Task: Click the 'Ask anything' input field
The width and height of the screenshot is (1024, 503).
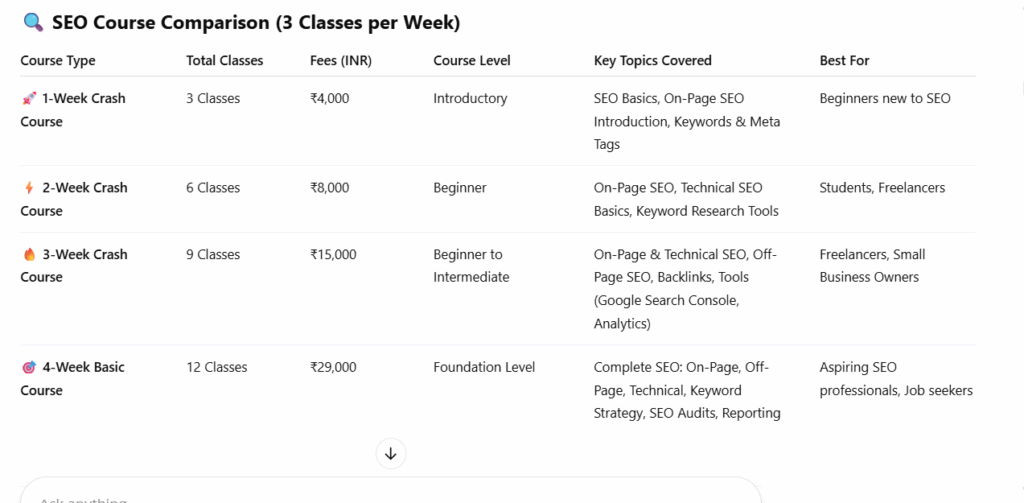Action: [x=390, y=495]
